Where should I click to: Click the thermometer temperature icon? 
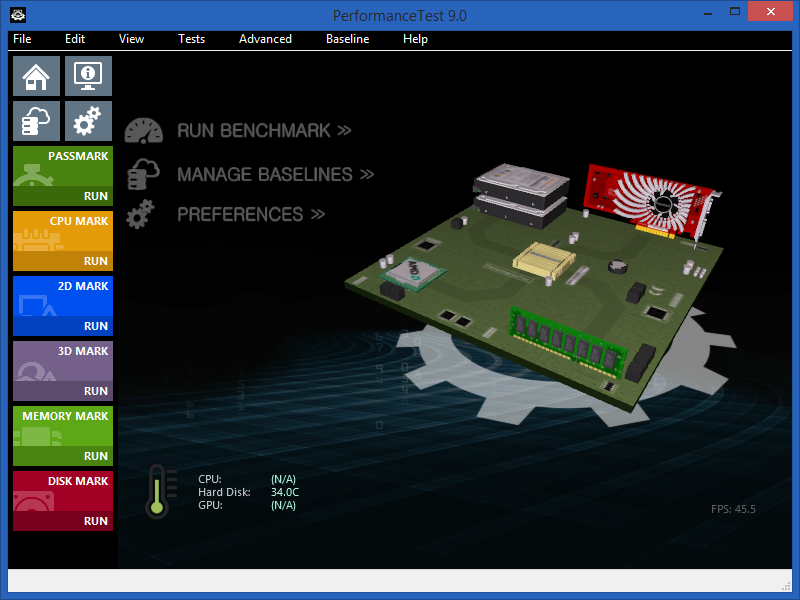pyautogui.click(x=157, y=491)
